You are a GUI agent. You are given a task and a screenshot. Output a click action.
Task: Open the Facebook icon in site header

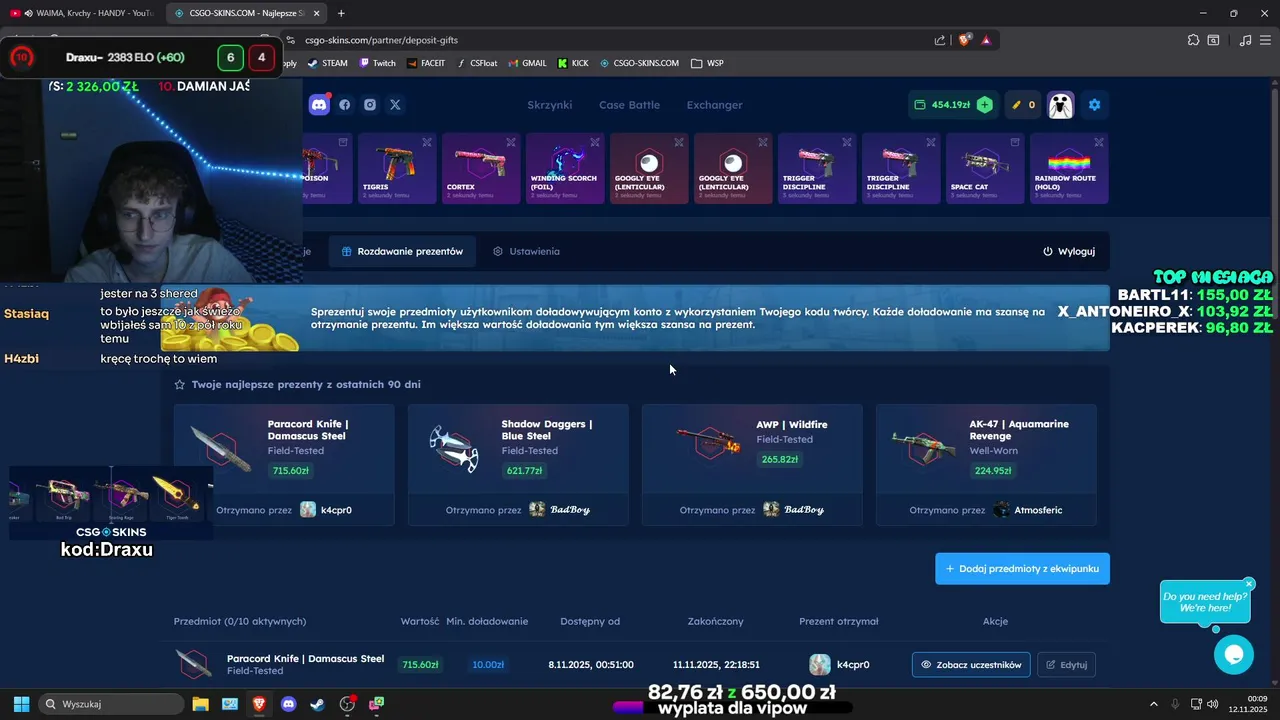(x=345, y=104)
